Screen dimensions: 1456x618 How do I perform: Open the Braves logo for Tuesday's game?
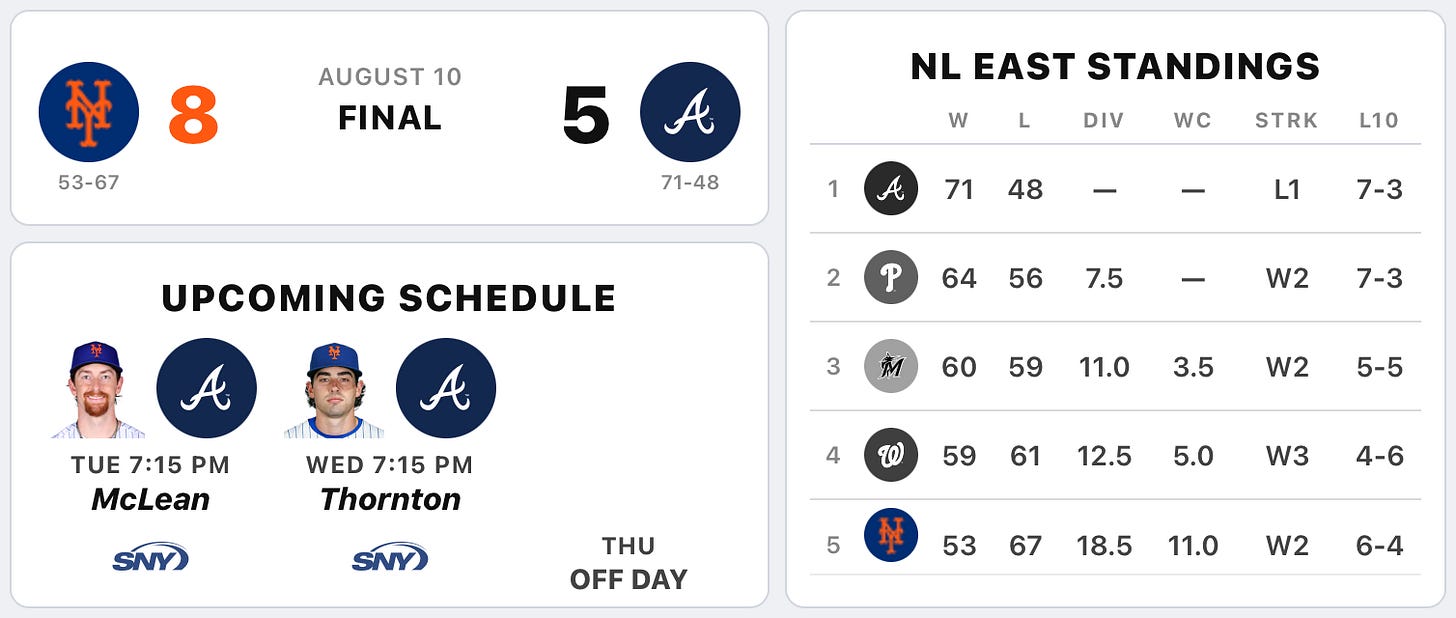(x=207, y=388)
